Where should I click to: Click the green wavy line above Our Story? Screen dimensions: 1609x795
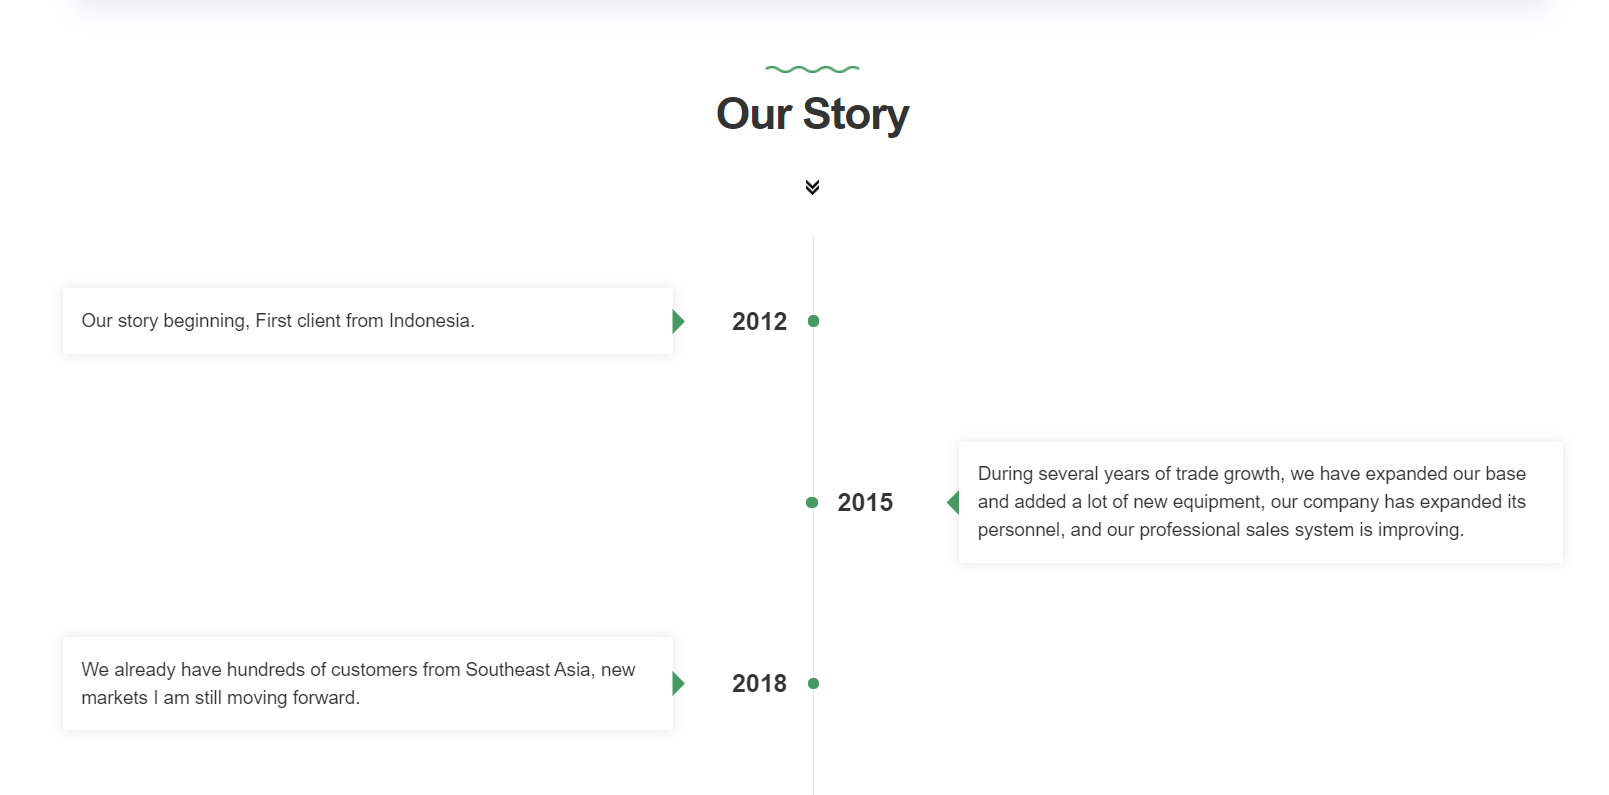[812, 69]
